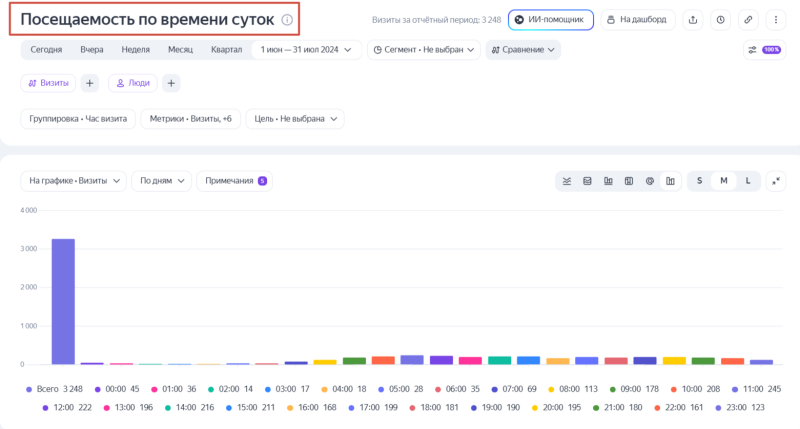
Task: Collapse the chart with the arrows icon
Action: point(776,181)
